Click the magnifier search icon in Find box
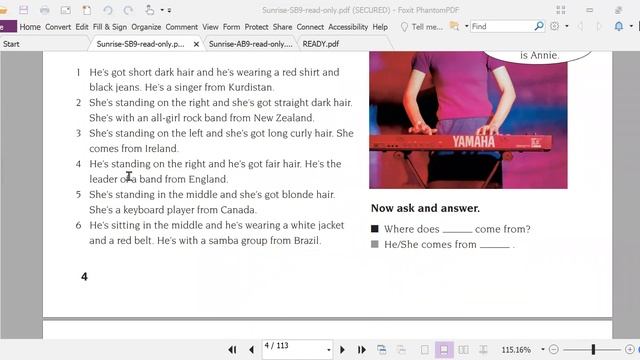 539,26
